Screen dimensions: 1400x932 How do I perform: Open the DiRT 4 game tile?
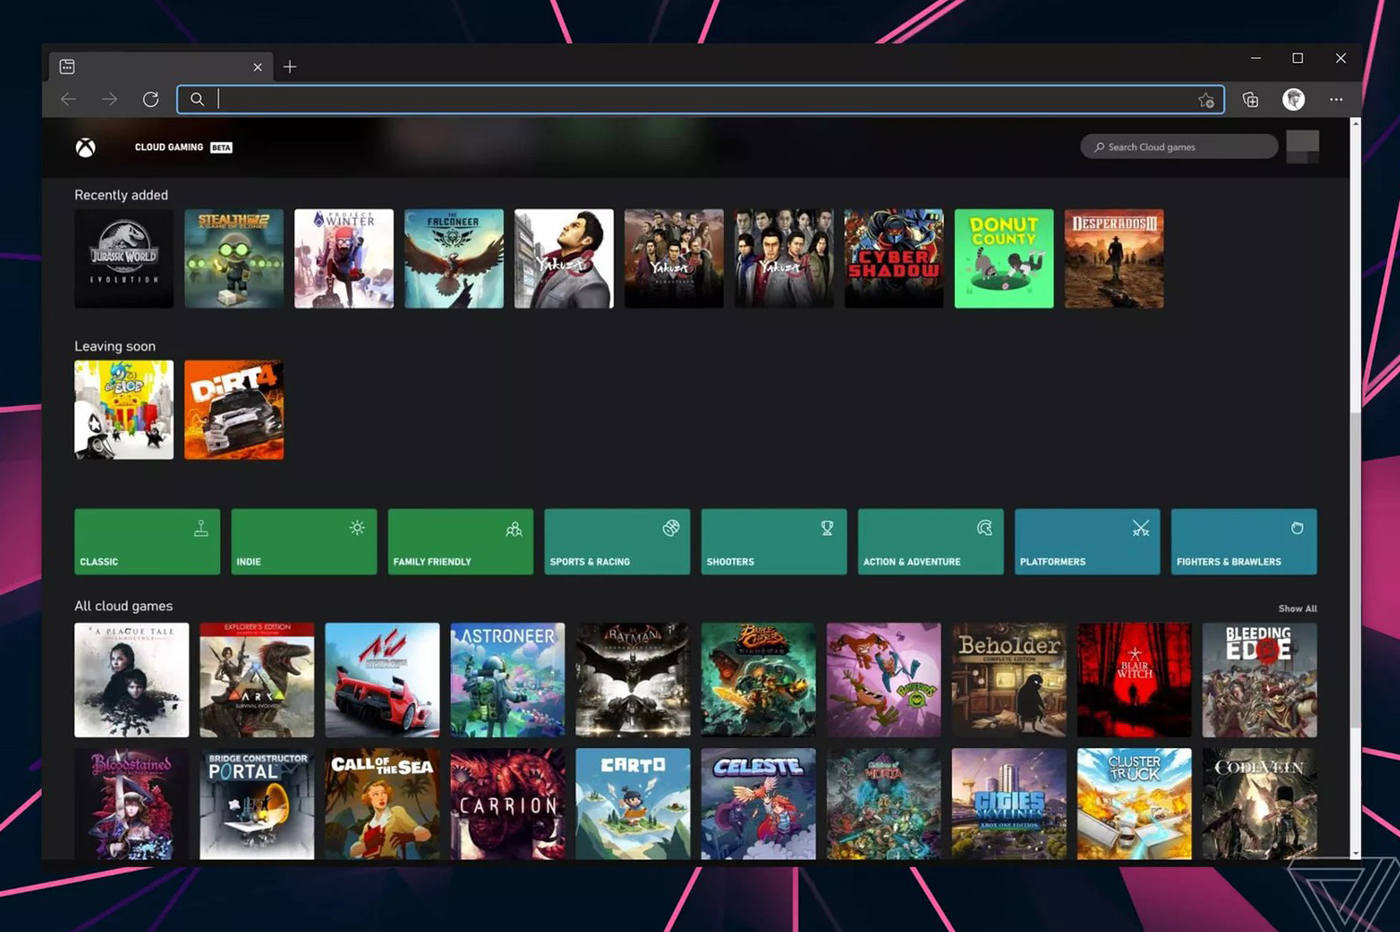click(234, 410)
